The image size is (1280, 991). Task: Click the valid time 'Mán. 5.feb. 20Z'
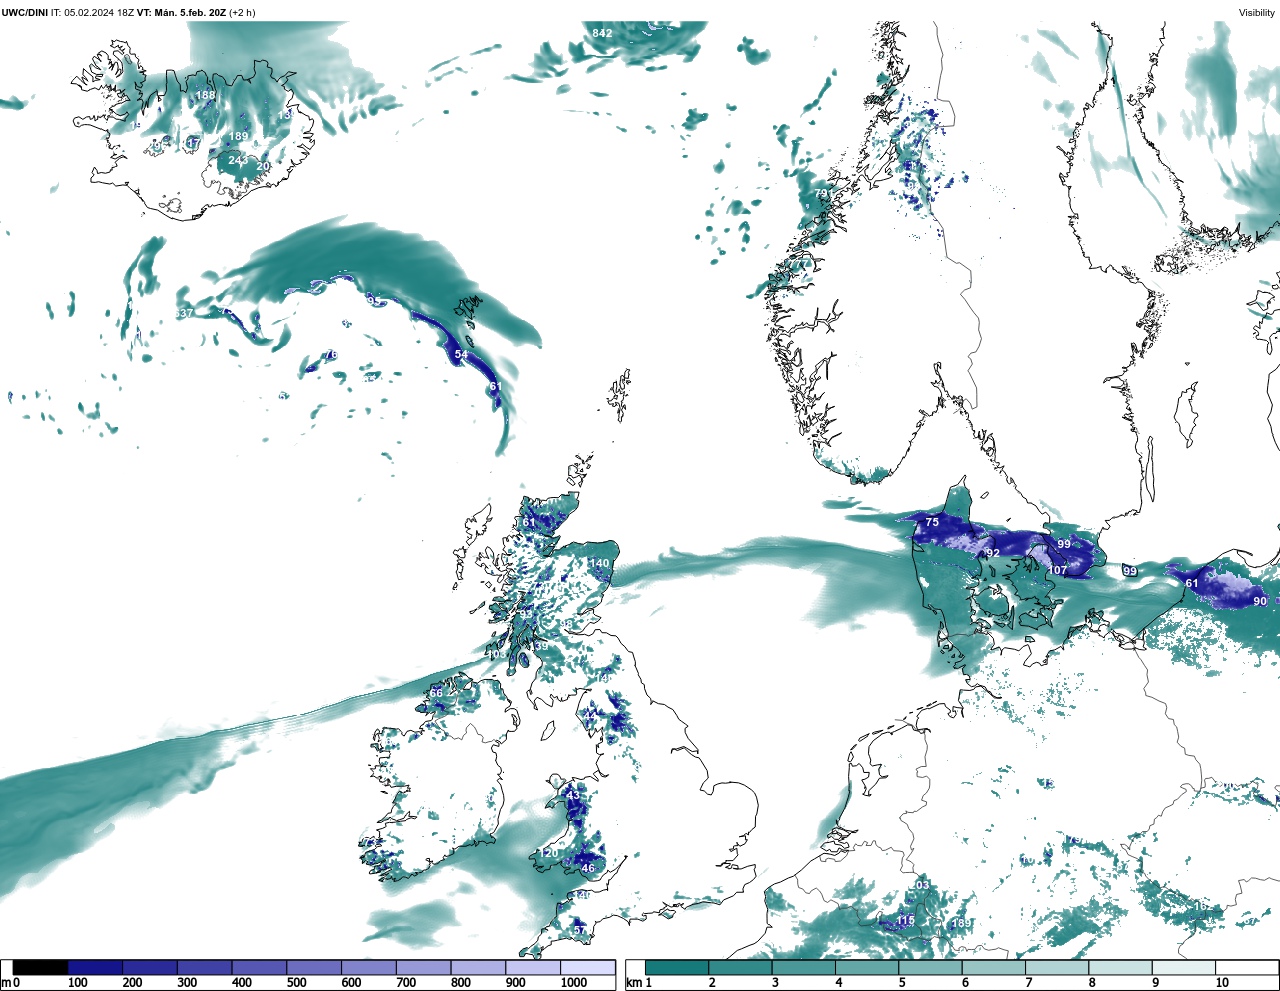click(x=190, y=12)
